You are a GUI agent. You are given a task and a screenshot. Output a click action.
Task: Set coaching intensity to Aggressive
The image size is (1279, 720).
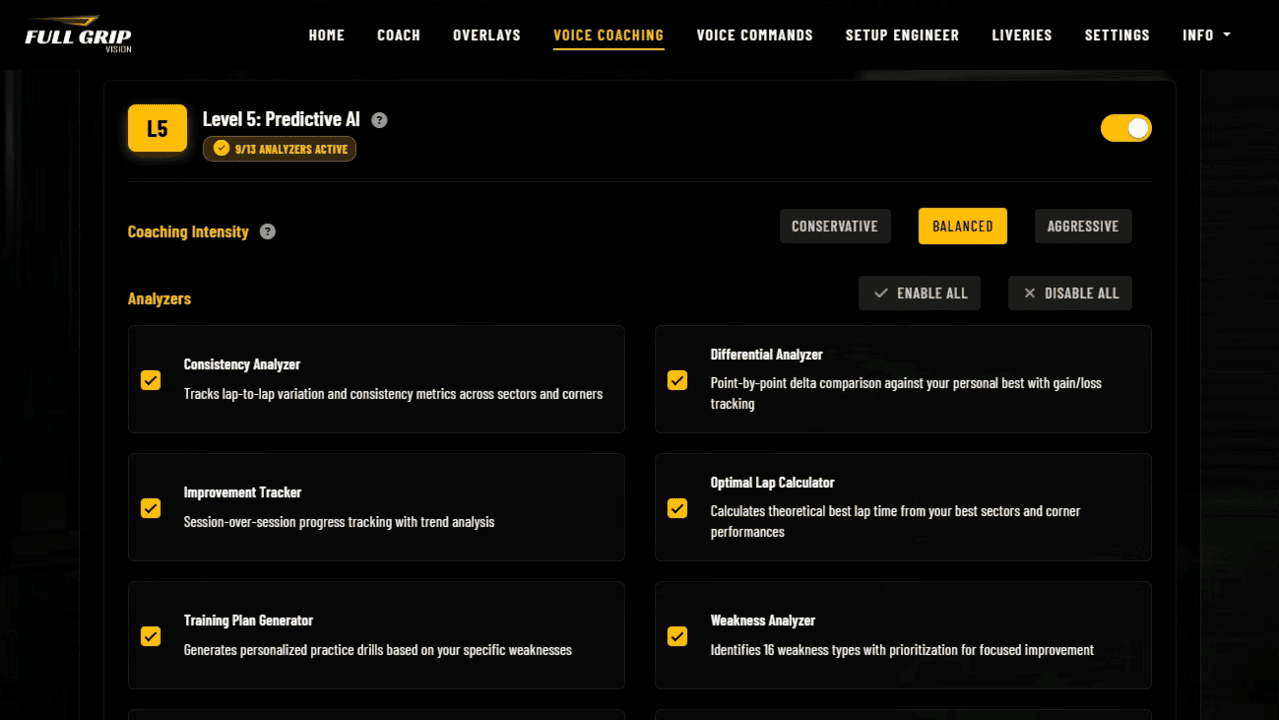(x=1083, y=226)
